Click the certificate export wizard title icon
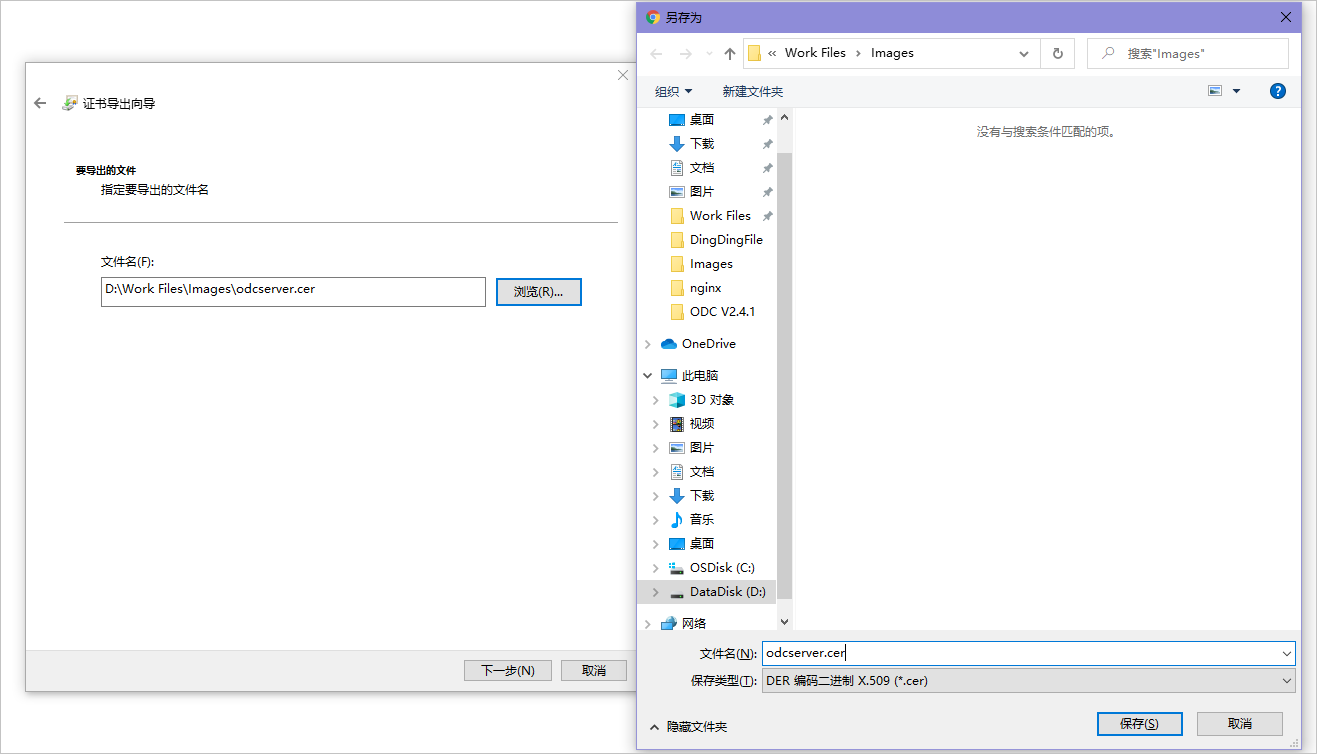Viewport: 1317px width, 754px height. tap(69, 103)
